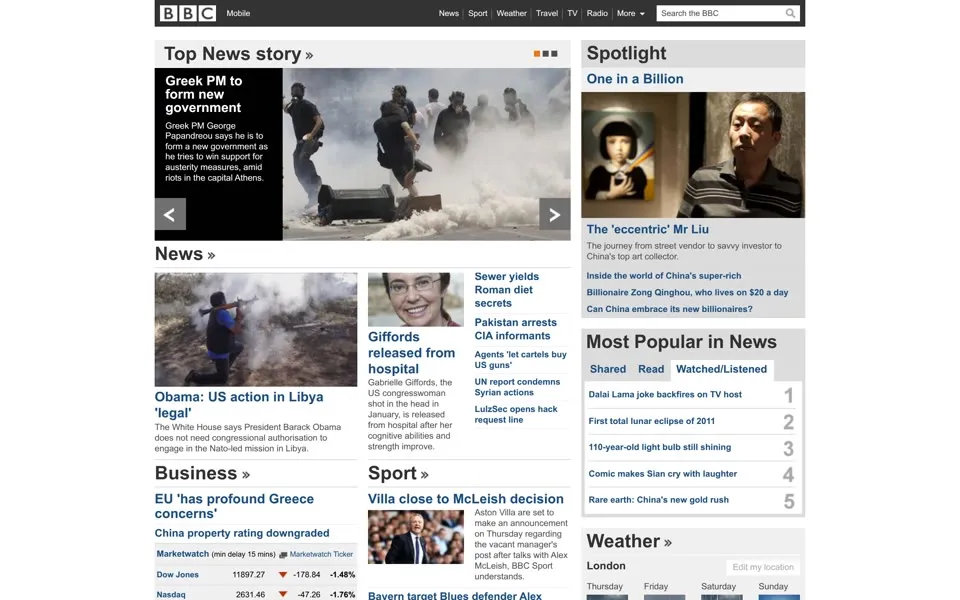
Task: Open "Inside the world of China's super-rich"
Action: pos(664,276)
